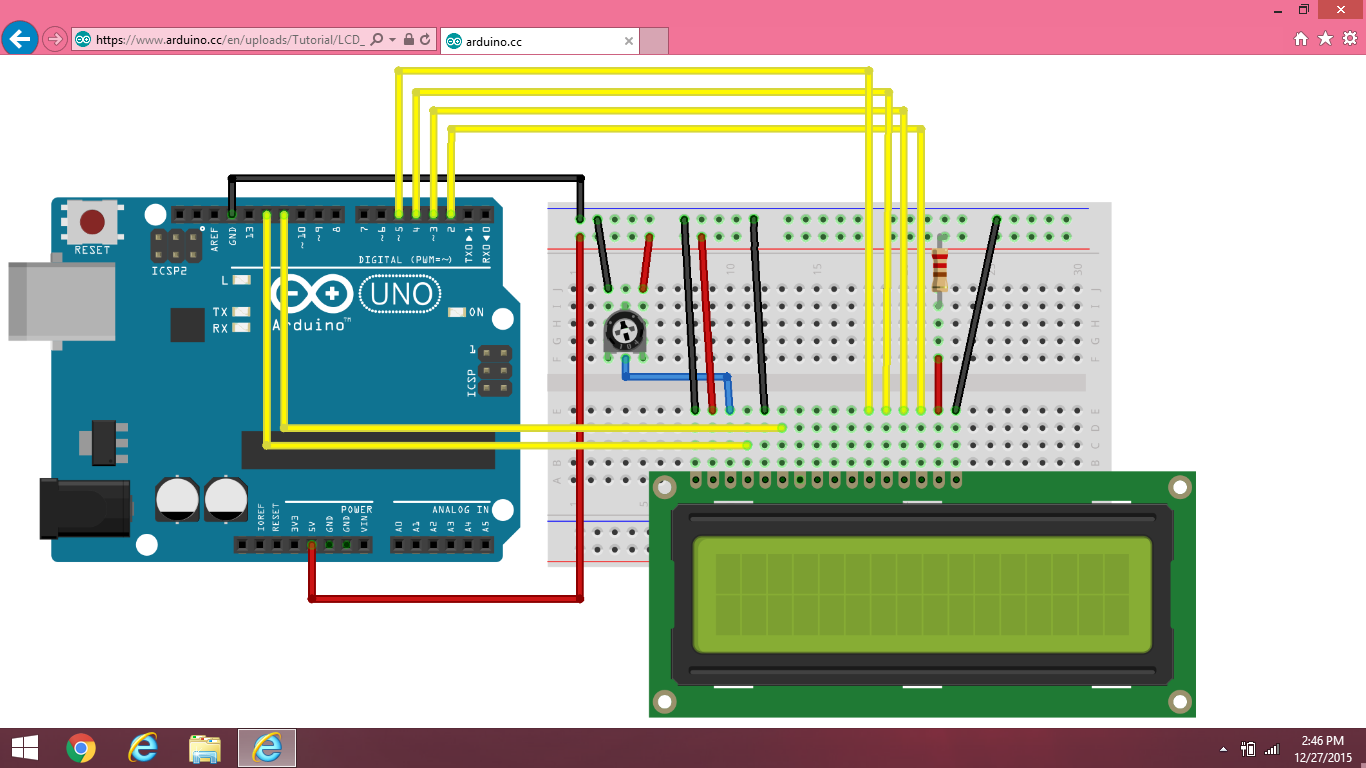Click the green LCD display screen
The height and width of the screenshot is (768, 1366).
[922, 594]
